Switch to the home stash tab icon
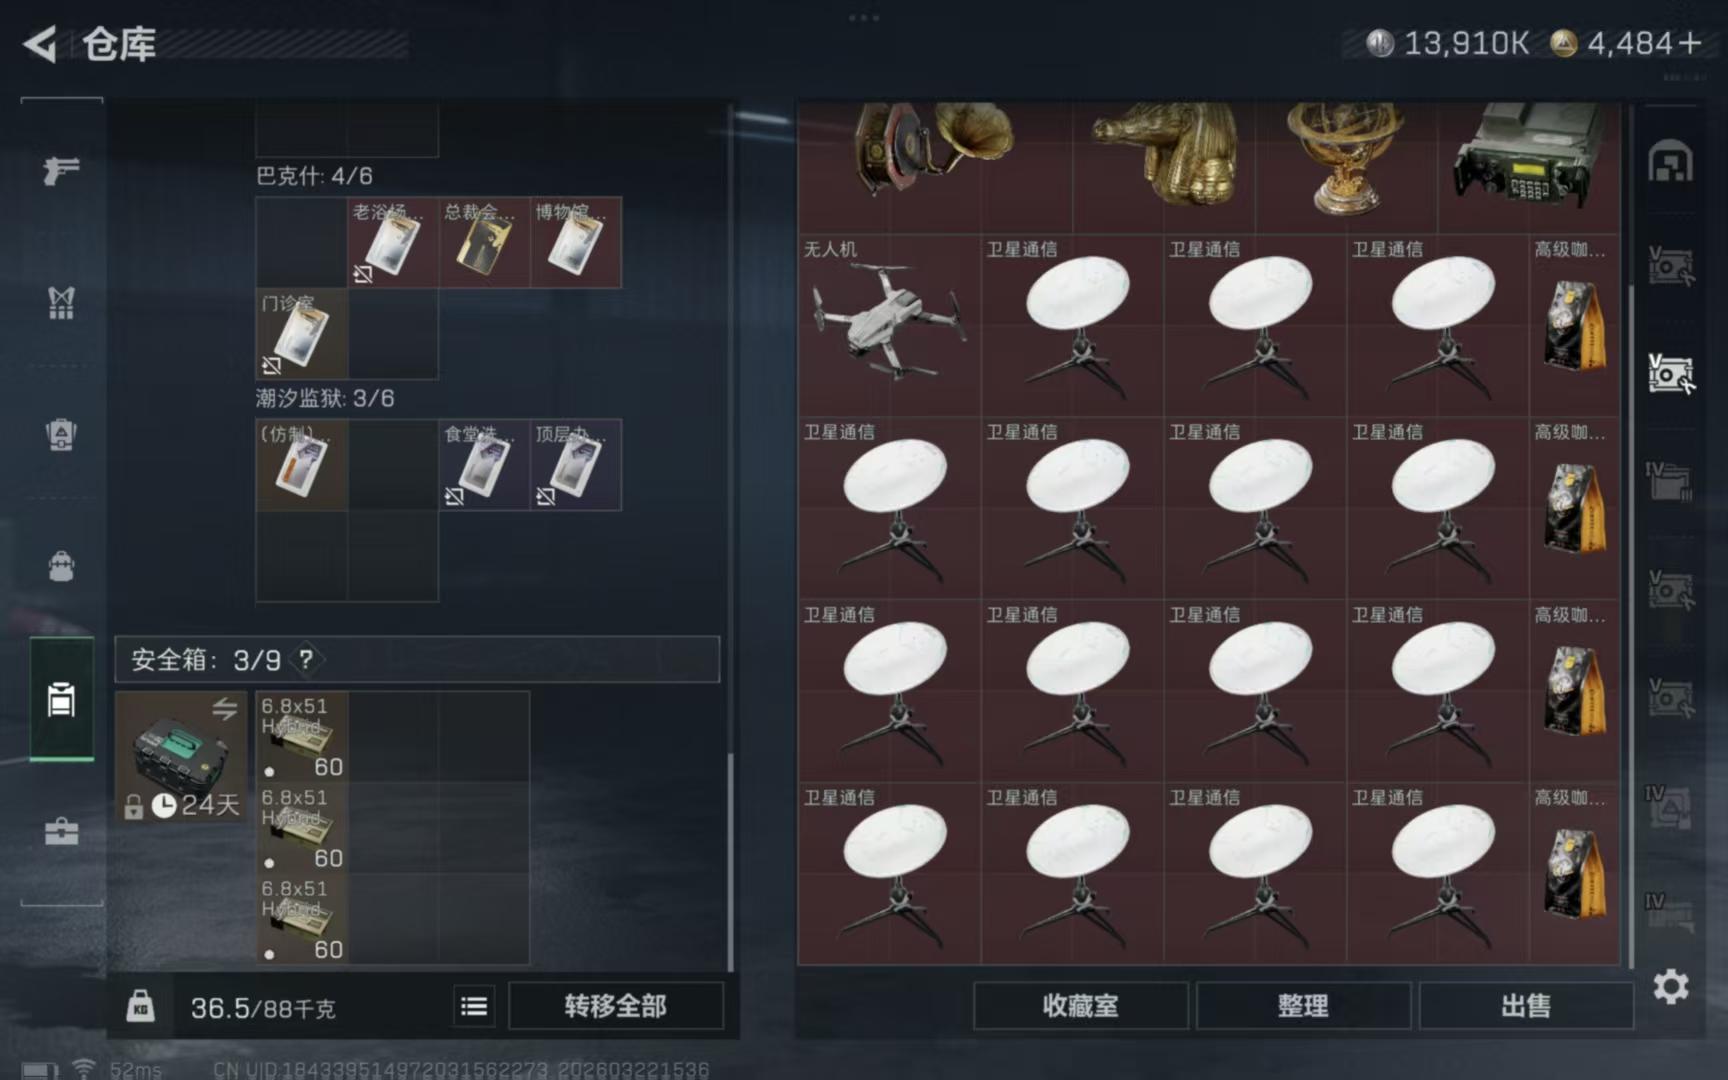Image resolution: width=1728 pixels, height=1080 pixels. (1670, 162)
